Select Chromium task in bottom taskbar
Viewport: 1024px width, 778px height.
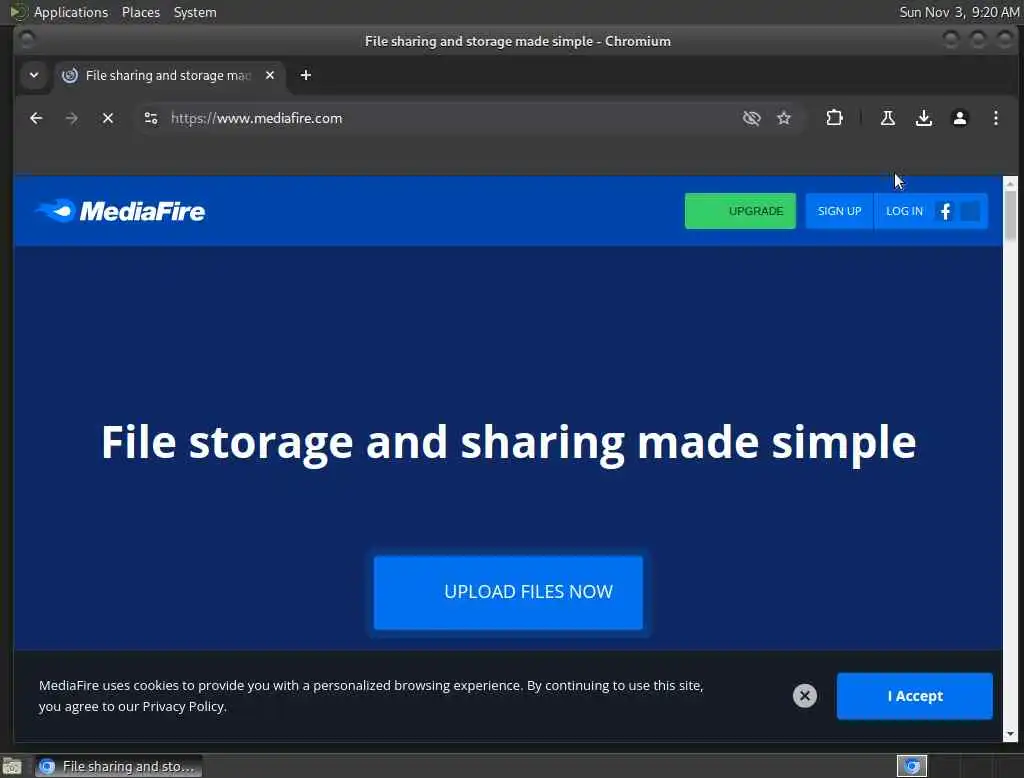click(x=118, y=766)
